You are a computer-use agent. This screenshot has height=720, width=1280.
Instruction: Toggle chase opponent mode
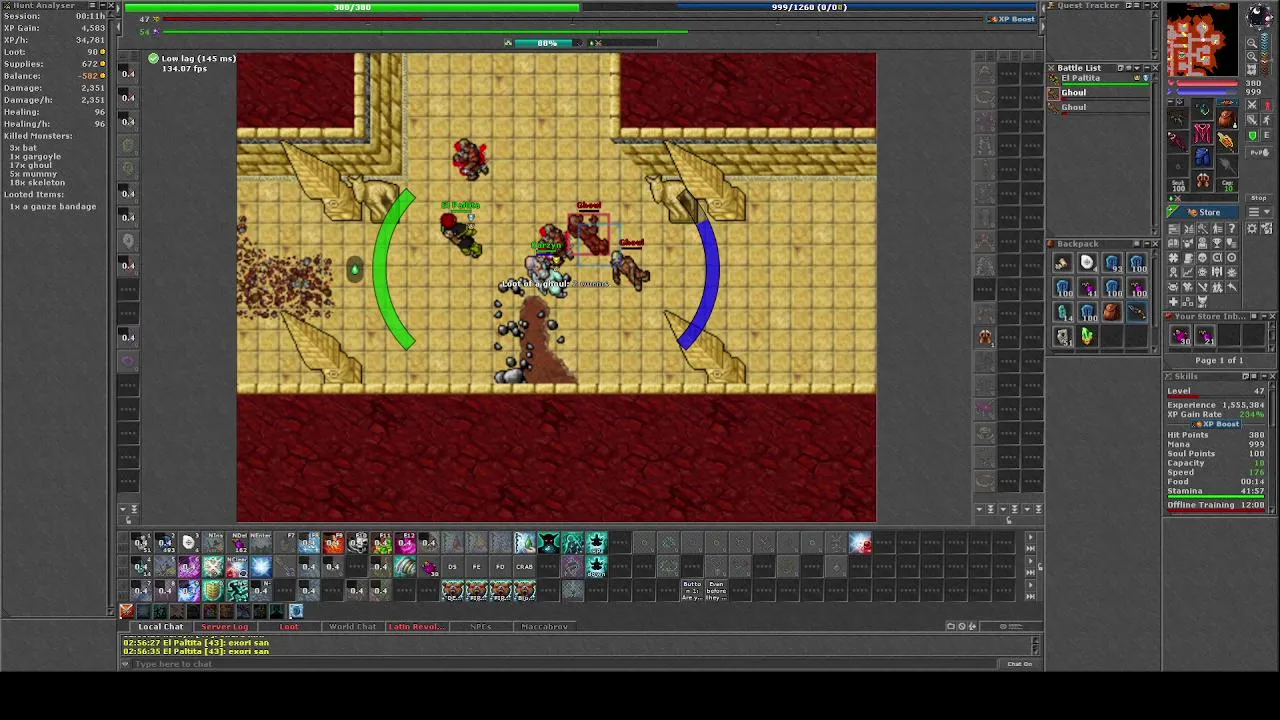1267,120
